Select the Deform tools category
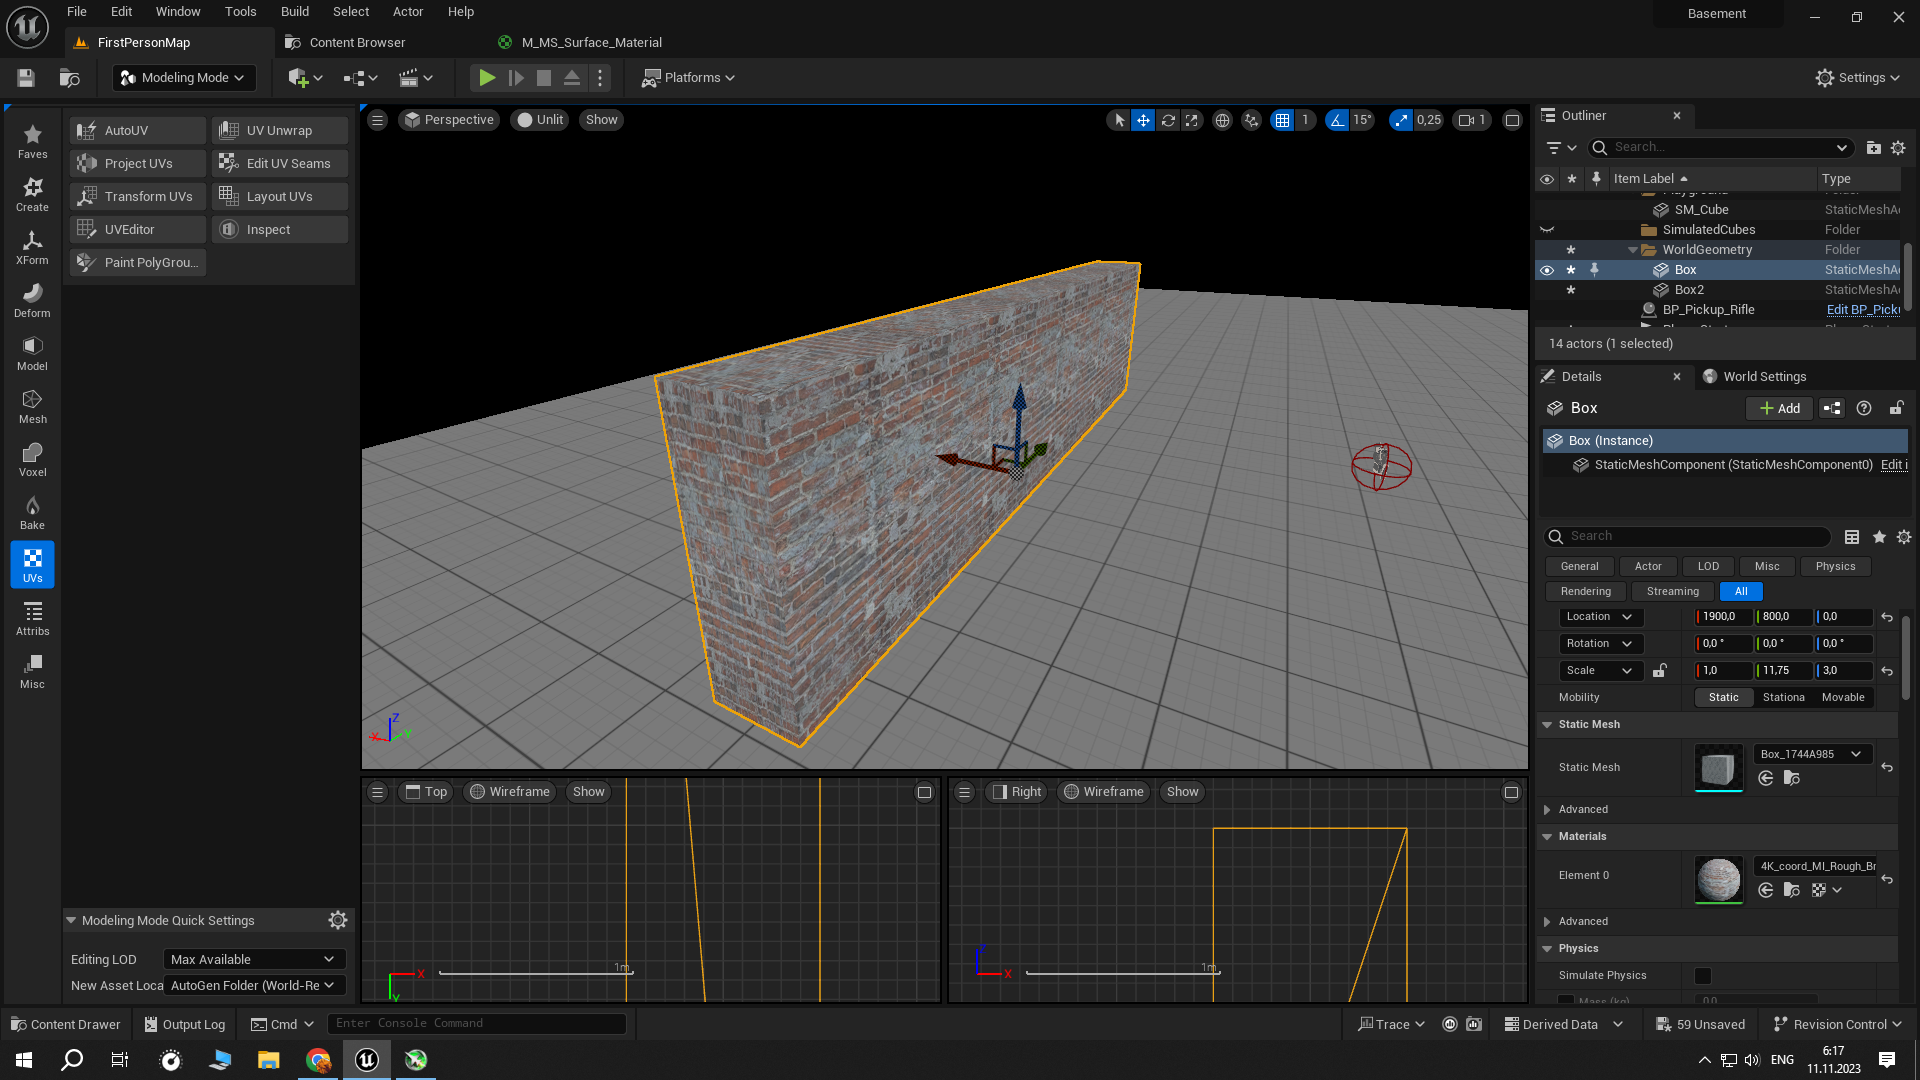The height and width of the screenshot is (1080, 1920). tap(32, 300)
